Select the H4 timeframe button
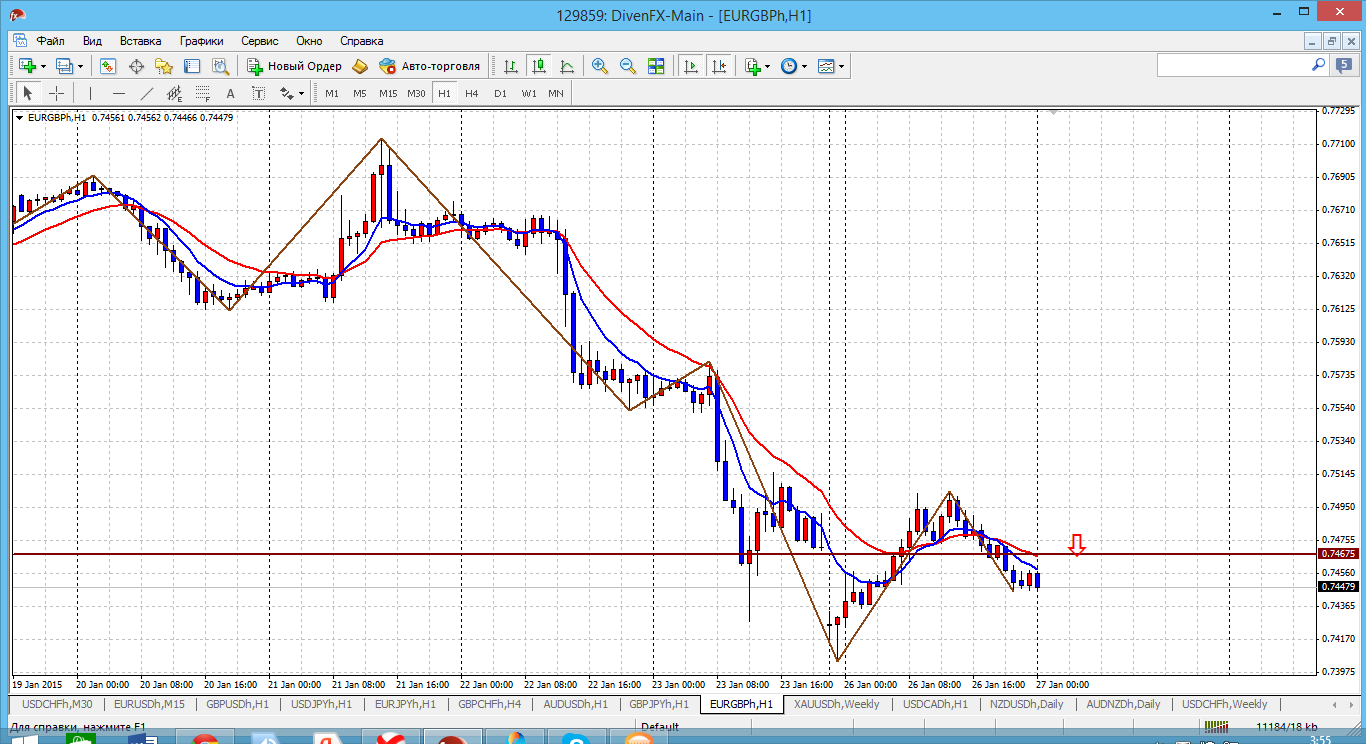This screenshot has height=744, width=1369. point(472,93)
